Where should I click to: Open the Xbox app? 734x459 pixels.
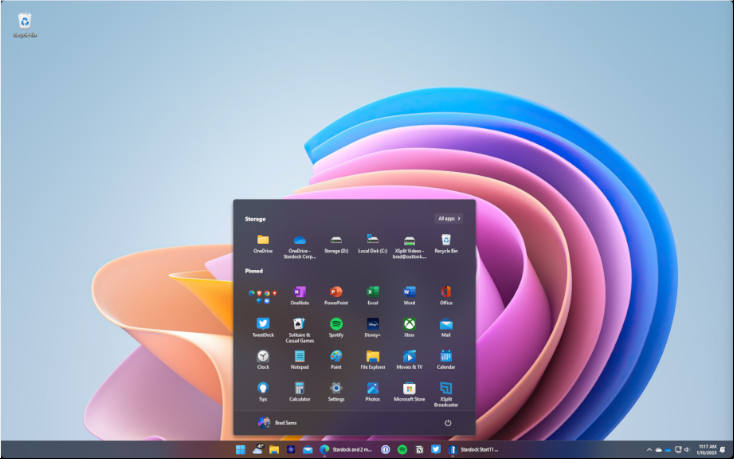pos(409,328)
